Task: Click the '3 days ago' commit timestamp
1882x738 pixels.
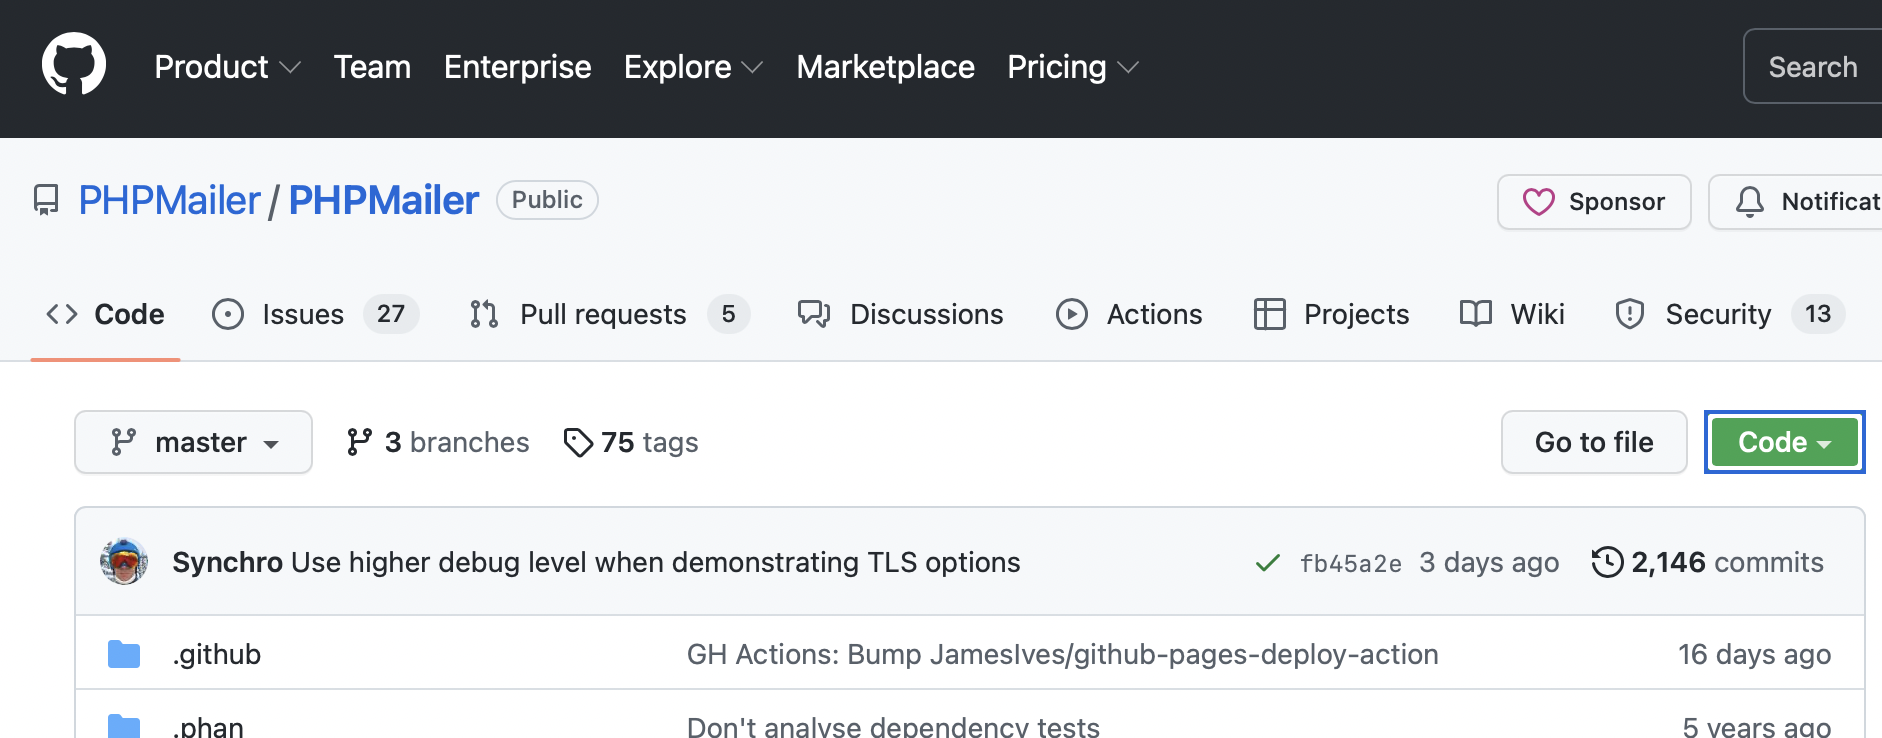Action: [1489, 562]
